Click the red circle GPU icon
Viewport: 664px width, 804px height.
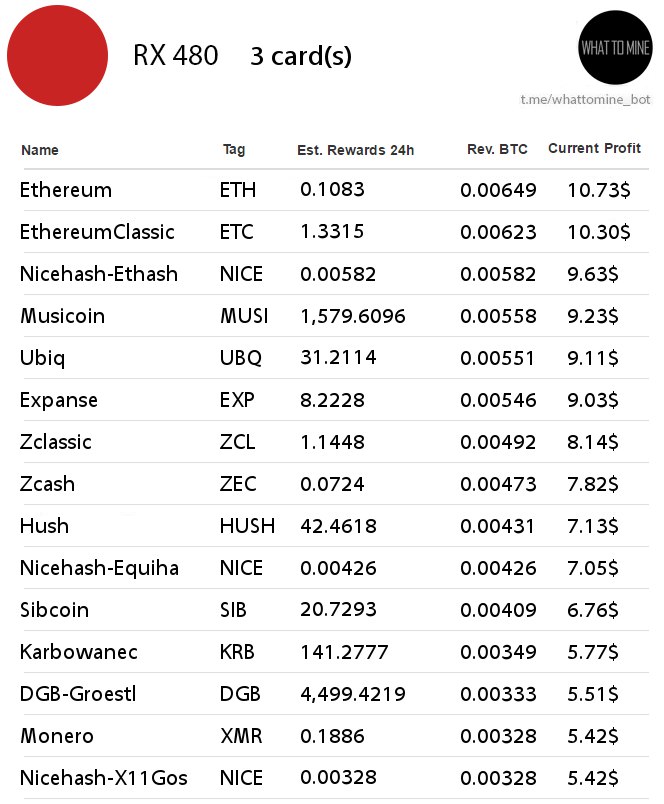coord(57,55)
